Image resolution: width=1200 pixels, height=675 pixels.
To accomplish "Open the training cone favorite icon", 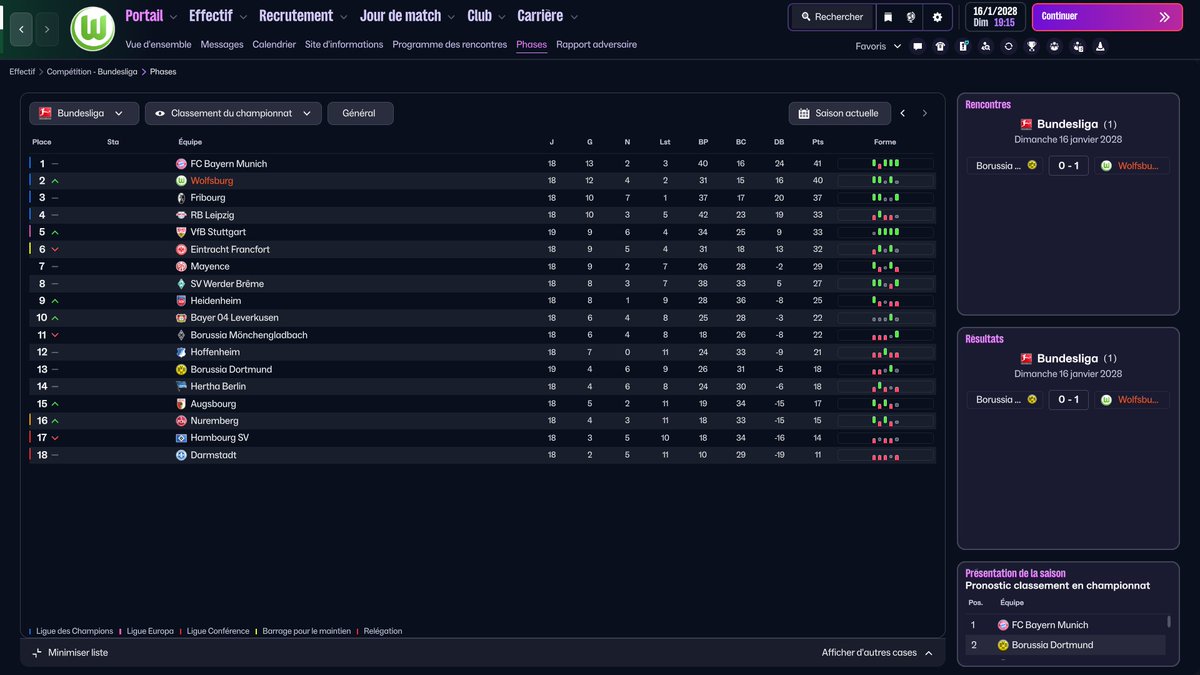I will pyautogui.click(x=1100, y=46).
